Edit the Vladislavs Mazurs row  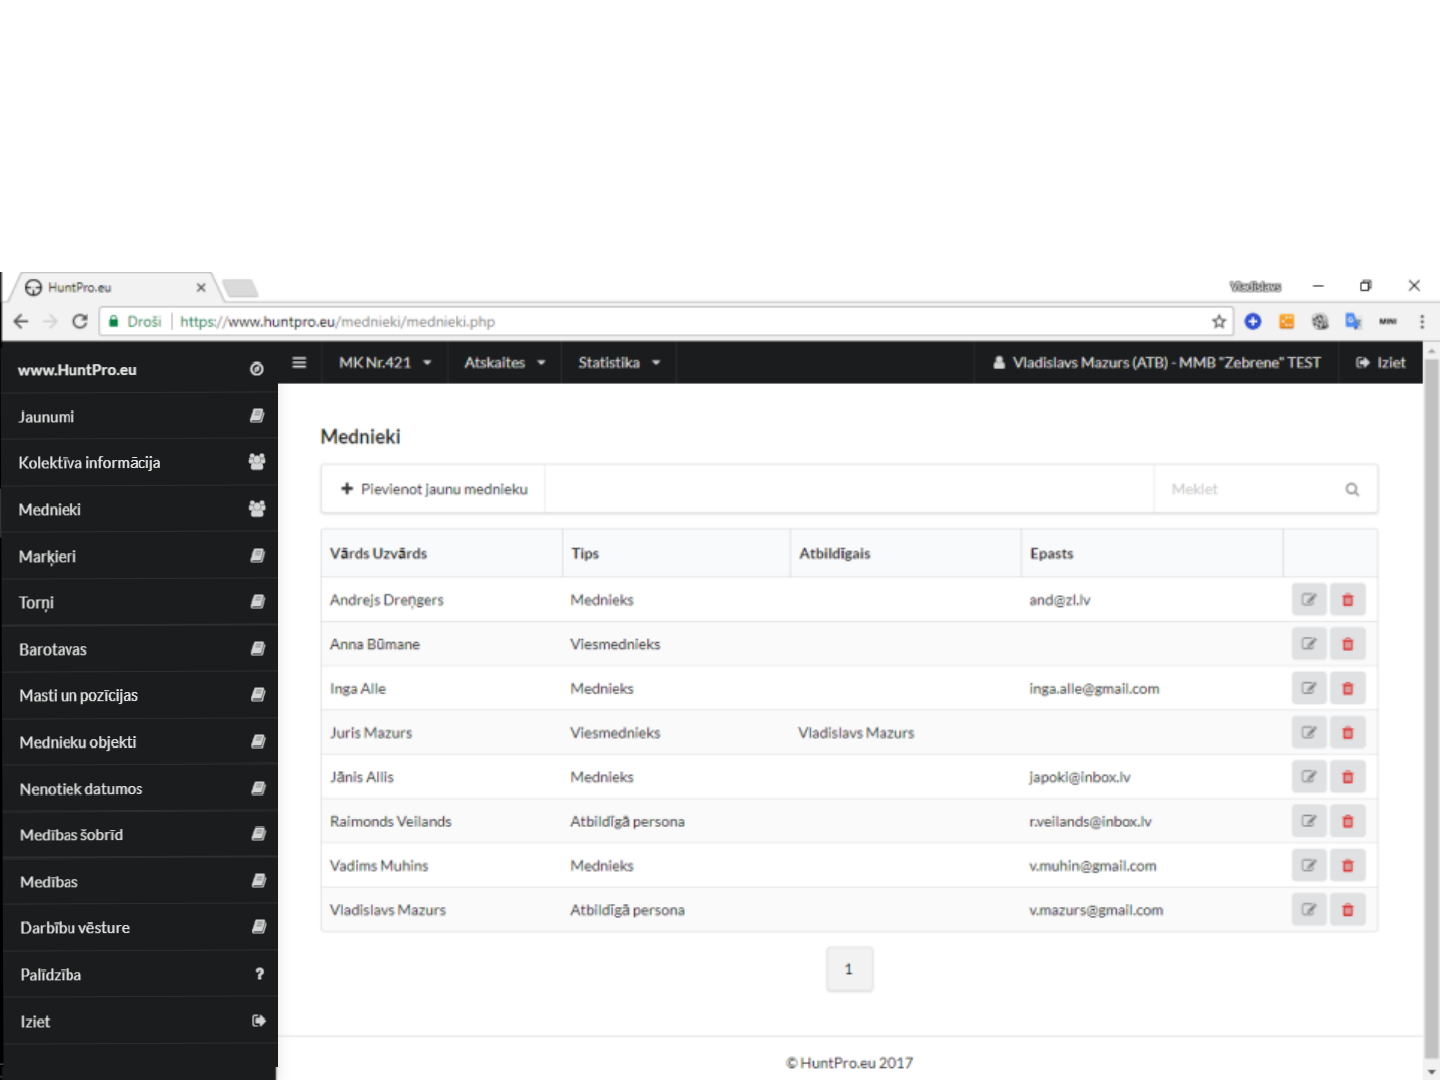tap(1309, 910)
